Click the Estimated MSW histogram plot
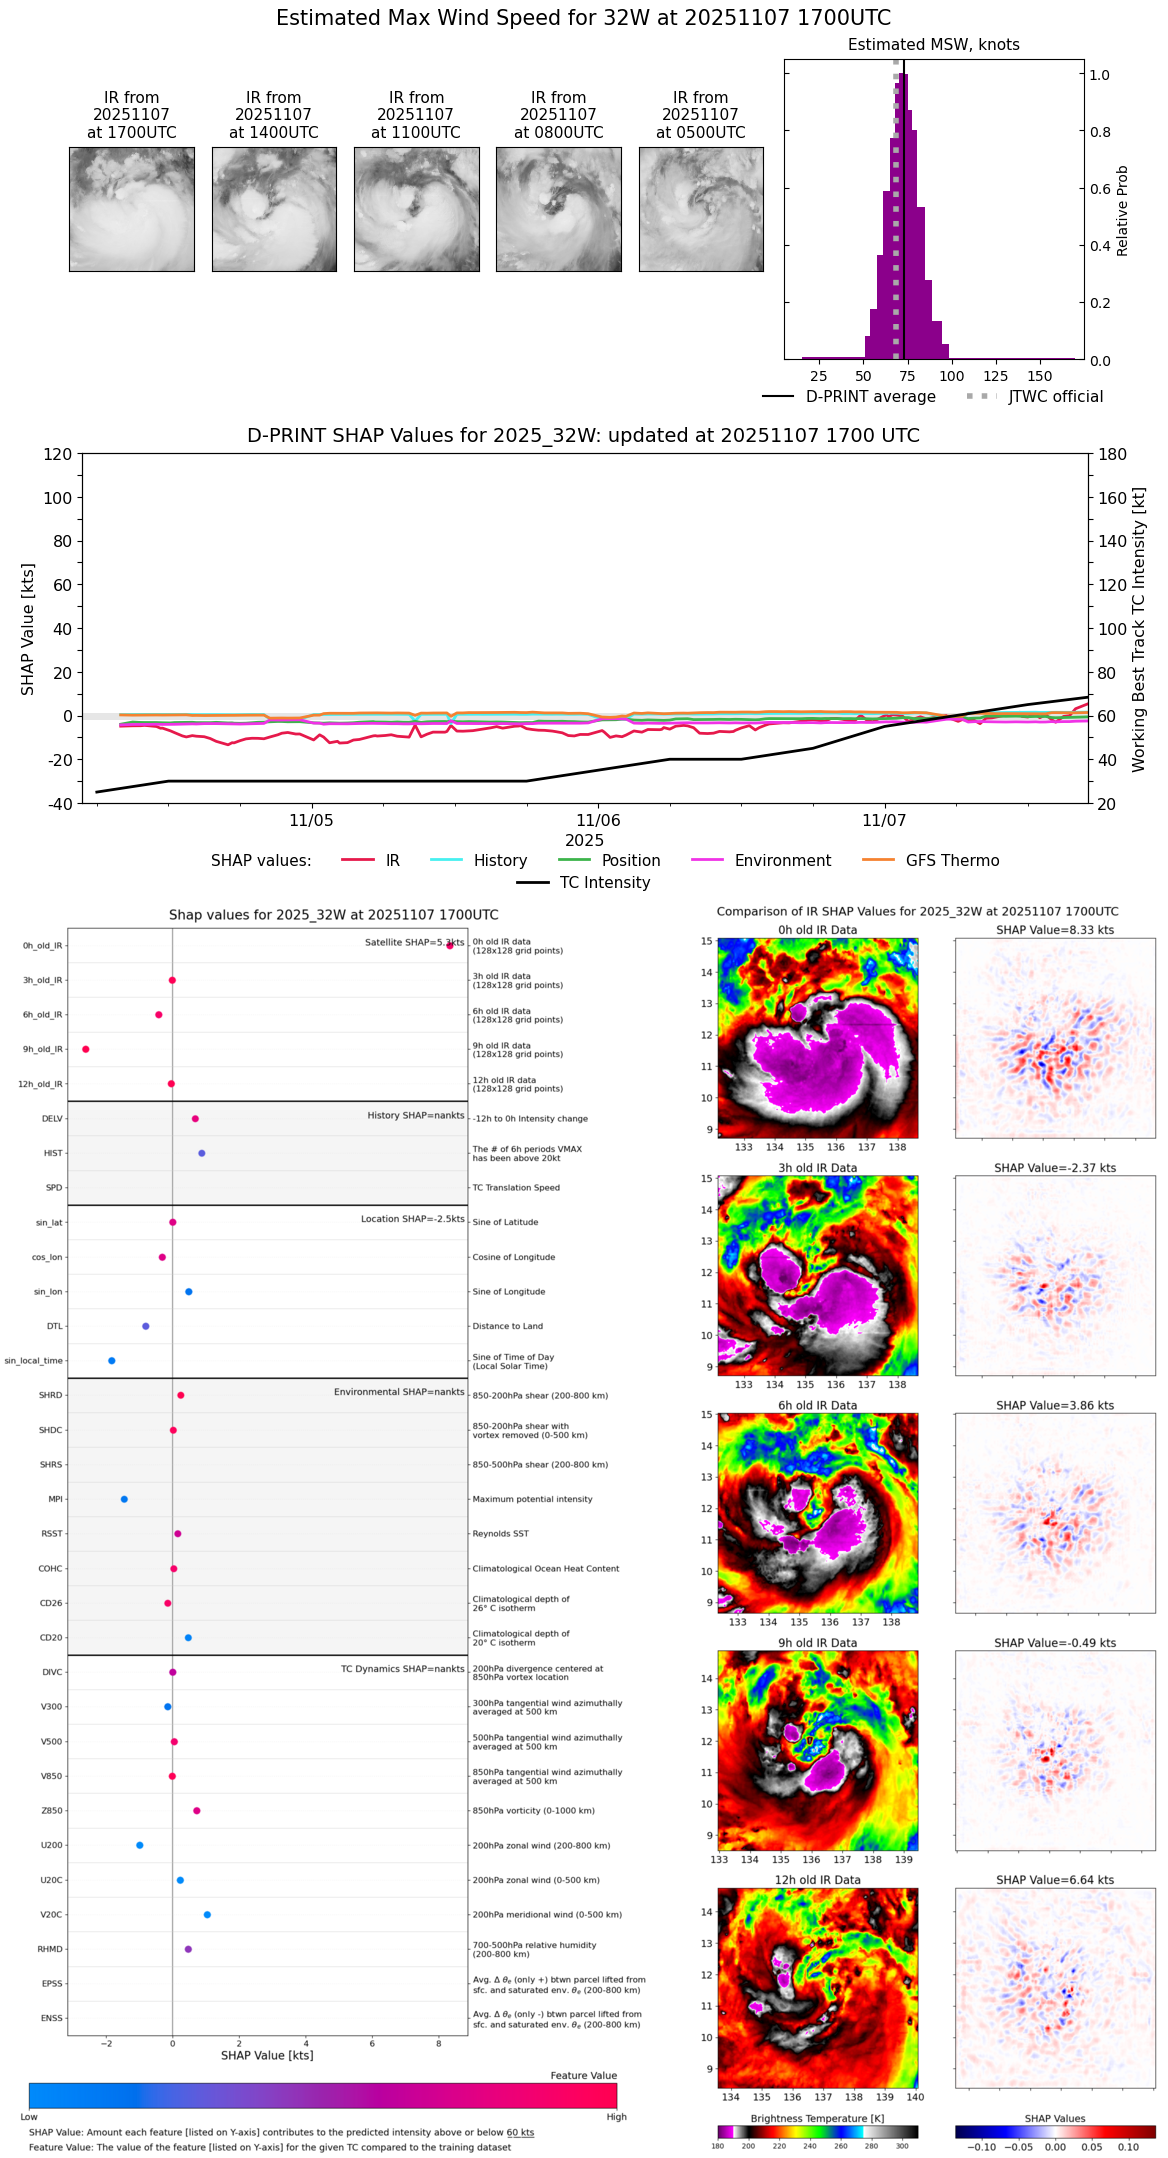This screenshot has width=1168, height=2158. [x=934, y=209]
